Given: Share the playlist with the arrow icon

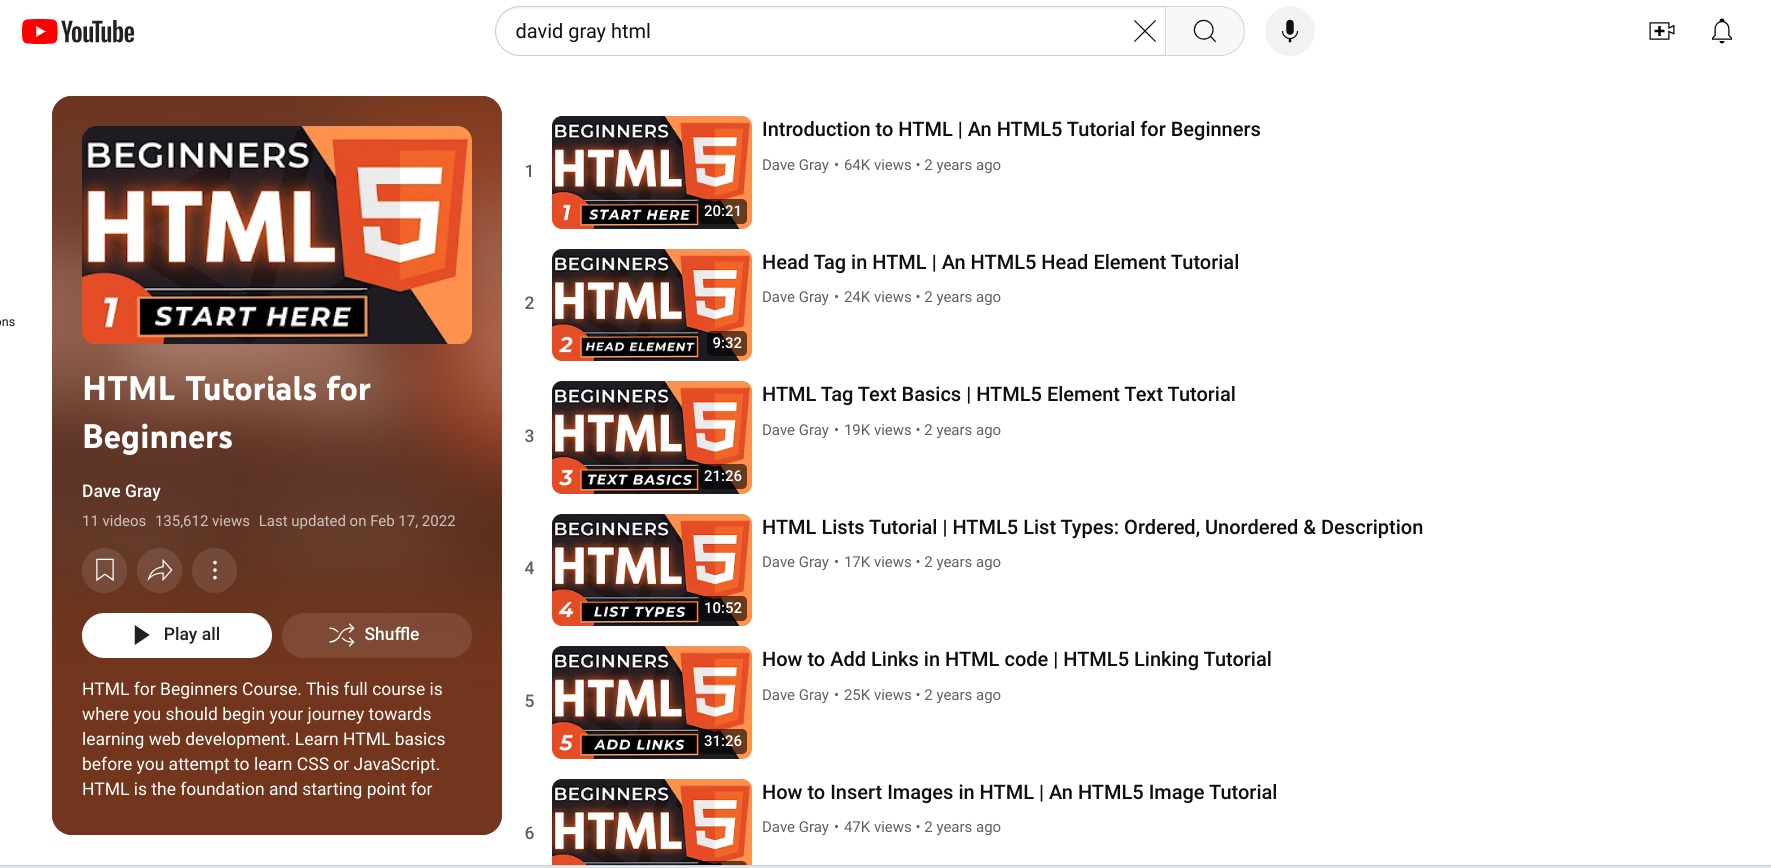Looking at the screenshot, I should 160,570.
